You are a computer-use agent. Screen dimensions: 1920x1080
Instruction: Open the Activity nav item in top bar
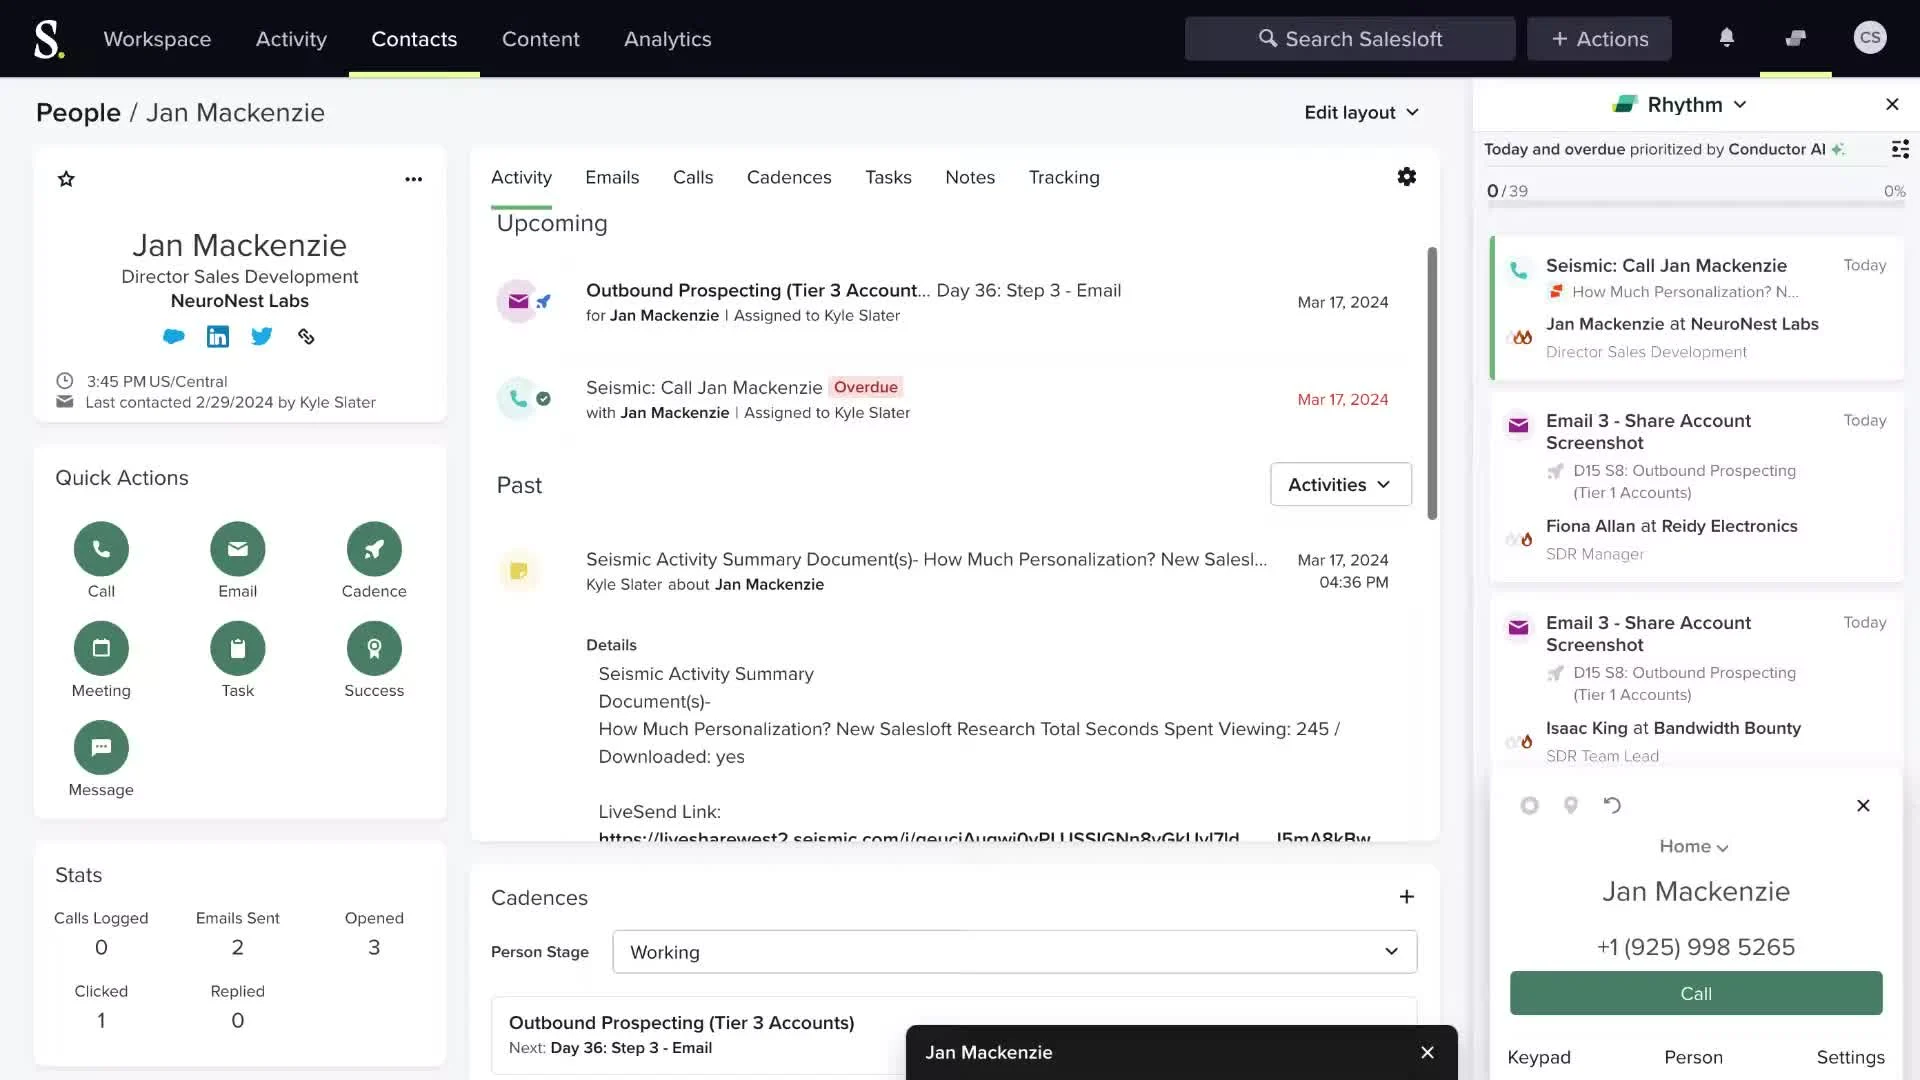click(291, 39)
